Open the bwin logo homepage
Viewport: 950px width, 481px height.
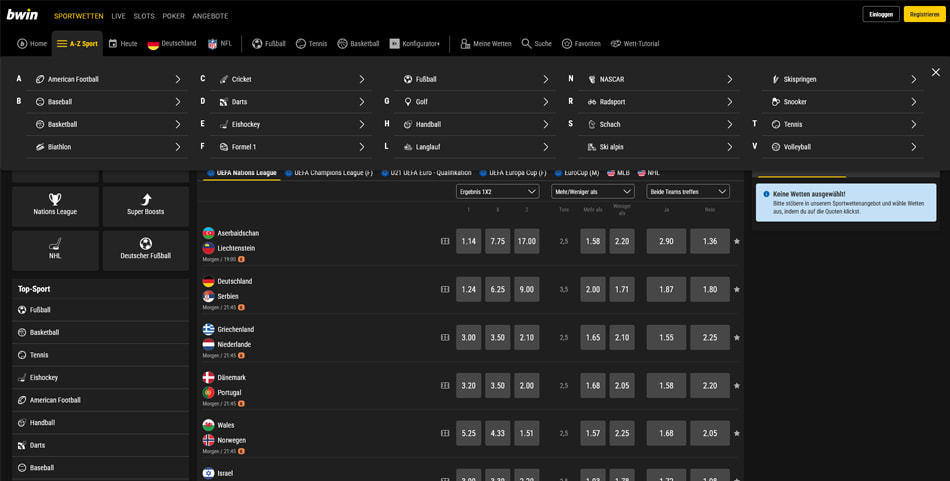22,15
